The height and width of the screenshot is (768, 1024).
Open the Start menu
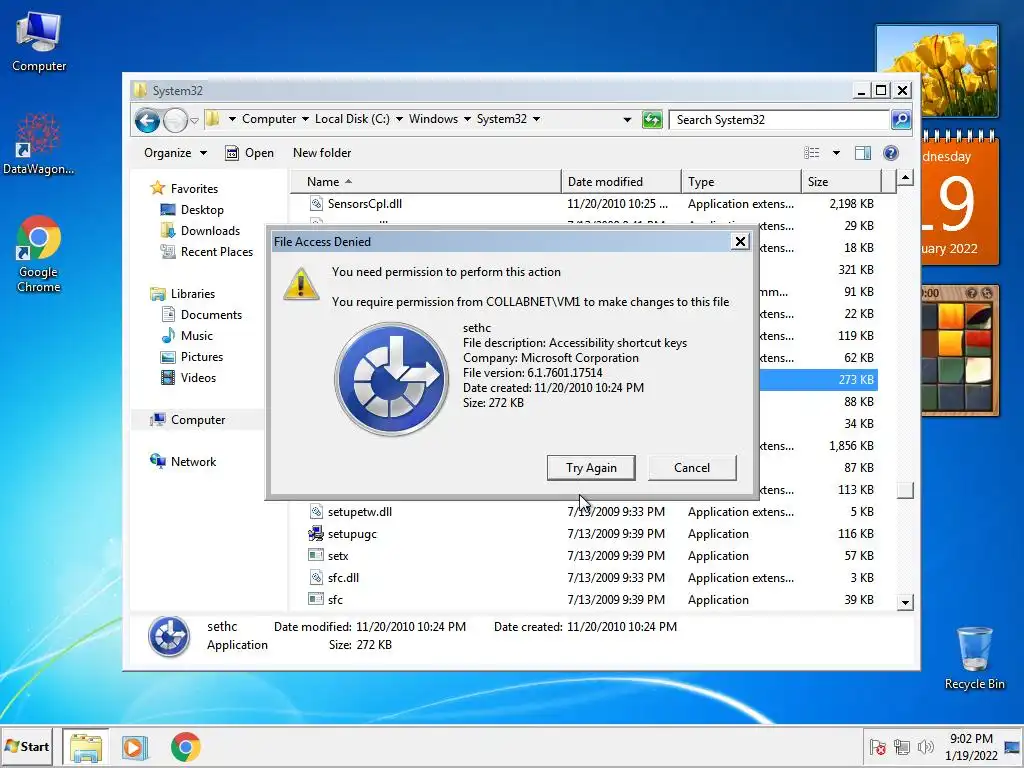pyautogui.click(x=27, y=746)
